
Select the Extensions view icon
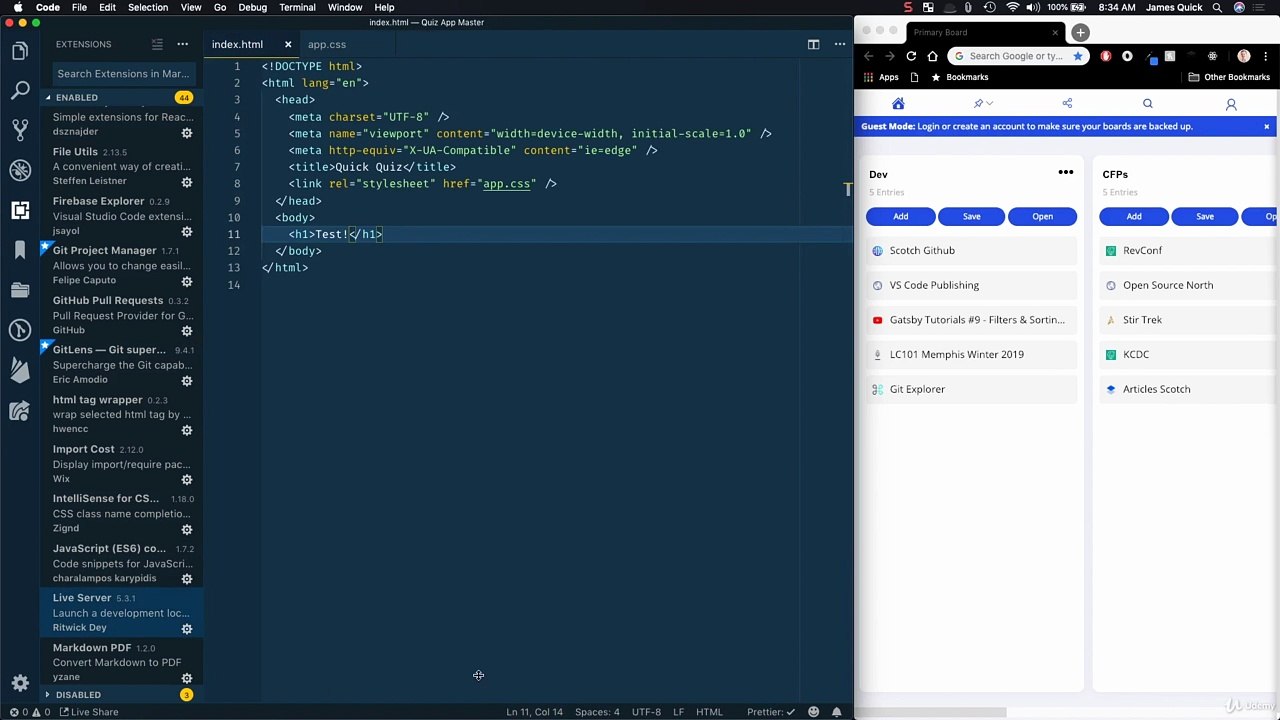coord(20,210)
